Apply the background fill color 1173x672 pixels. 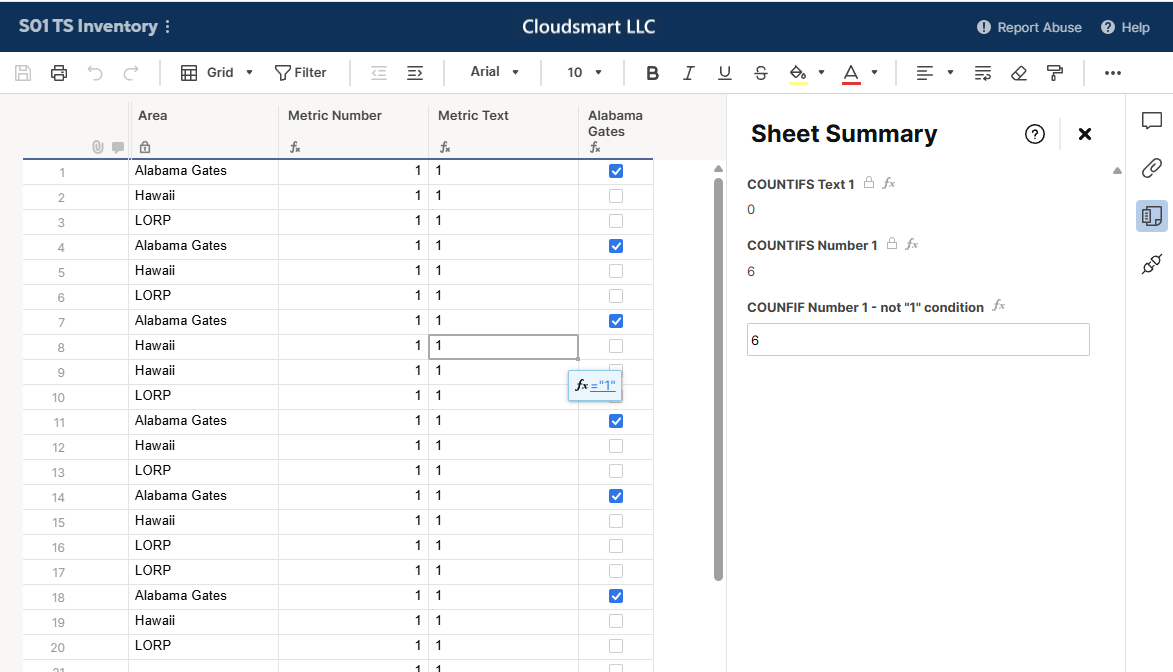point(798,73)
